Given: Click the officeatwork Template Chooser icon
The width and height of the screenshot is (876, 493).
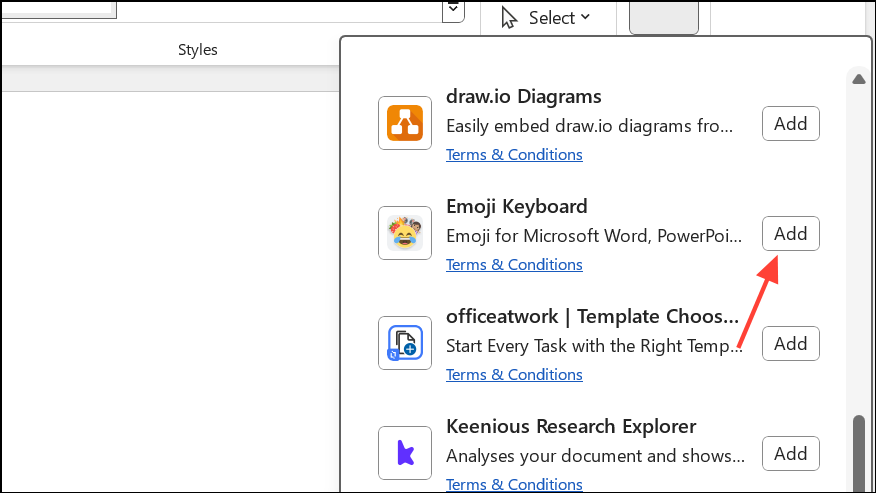Looking at the screenshot, I should (x=405, y=343).
